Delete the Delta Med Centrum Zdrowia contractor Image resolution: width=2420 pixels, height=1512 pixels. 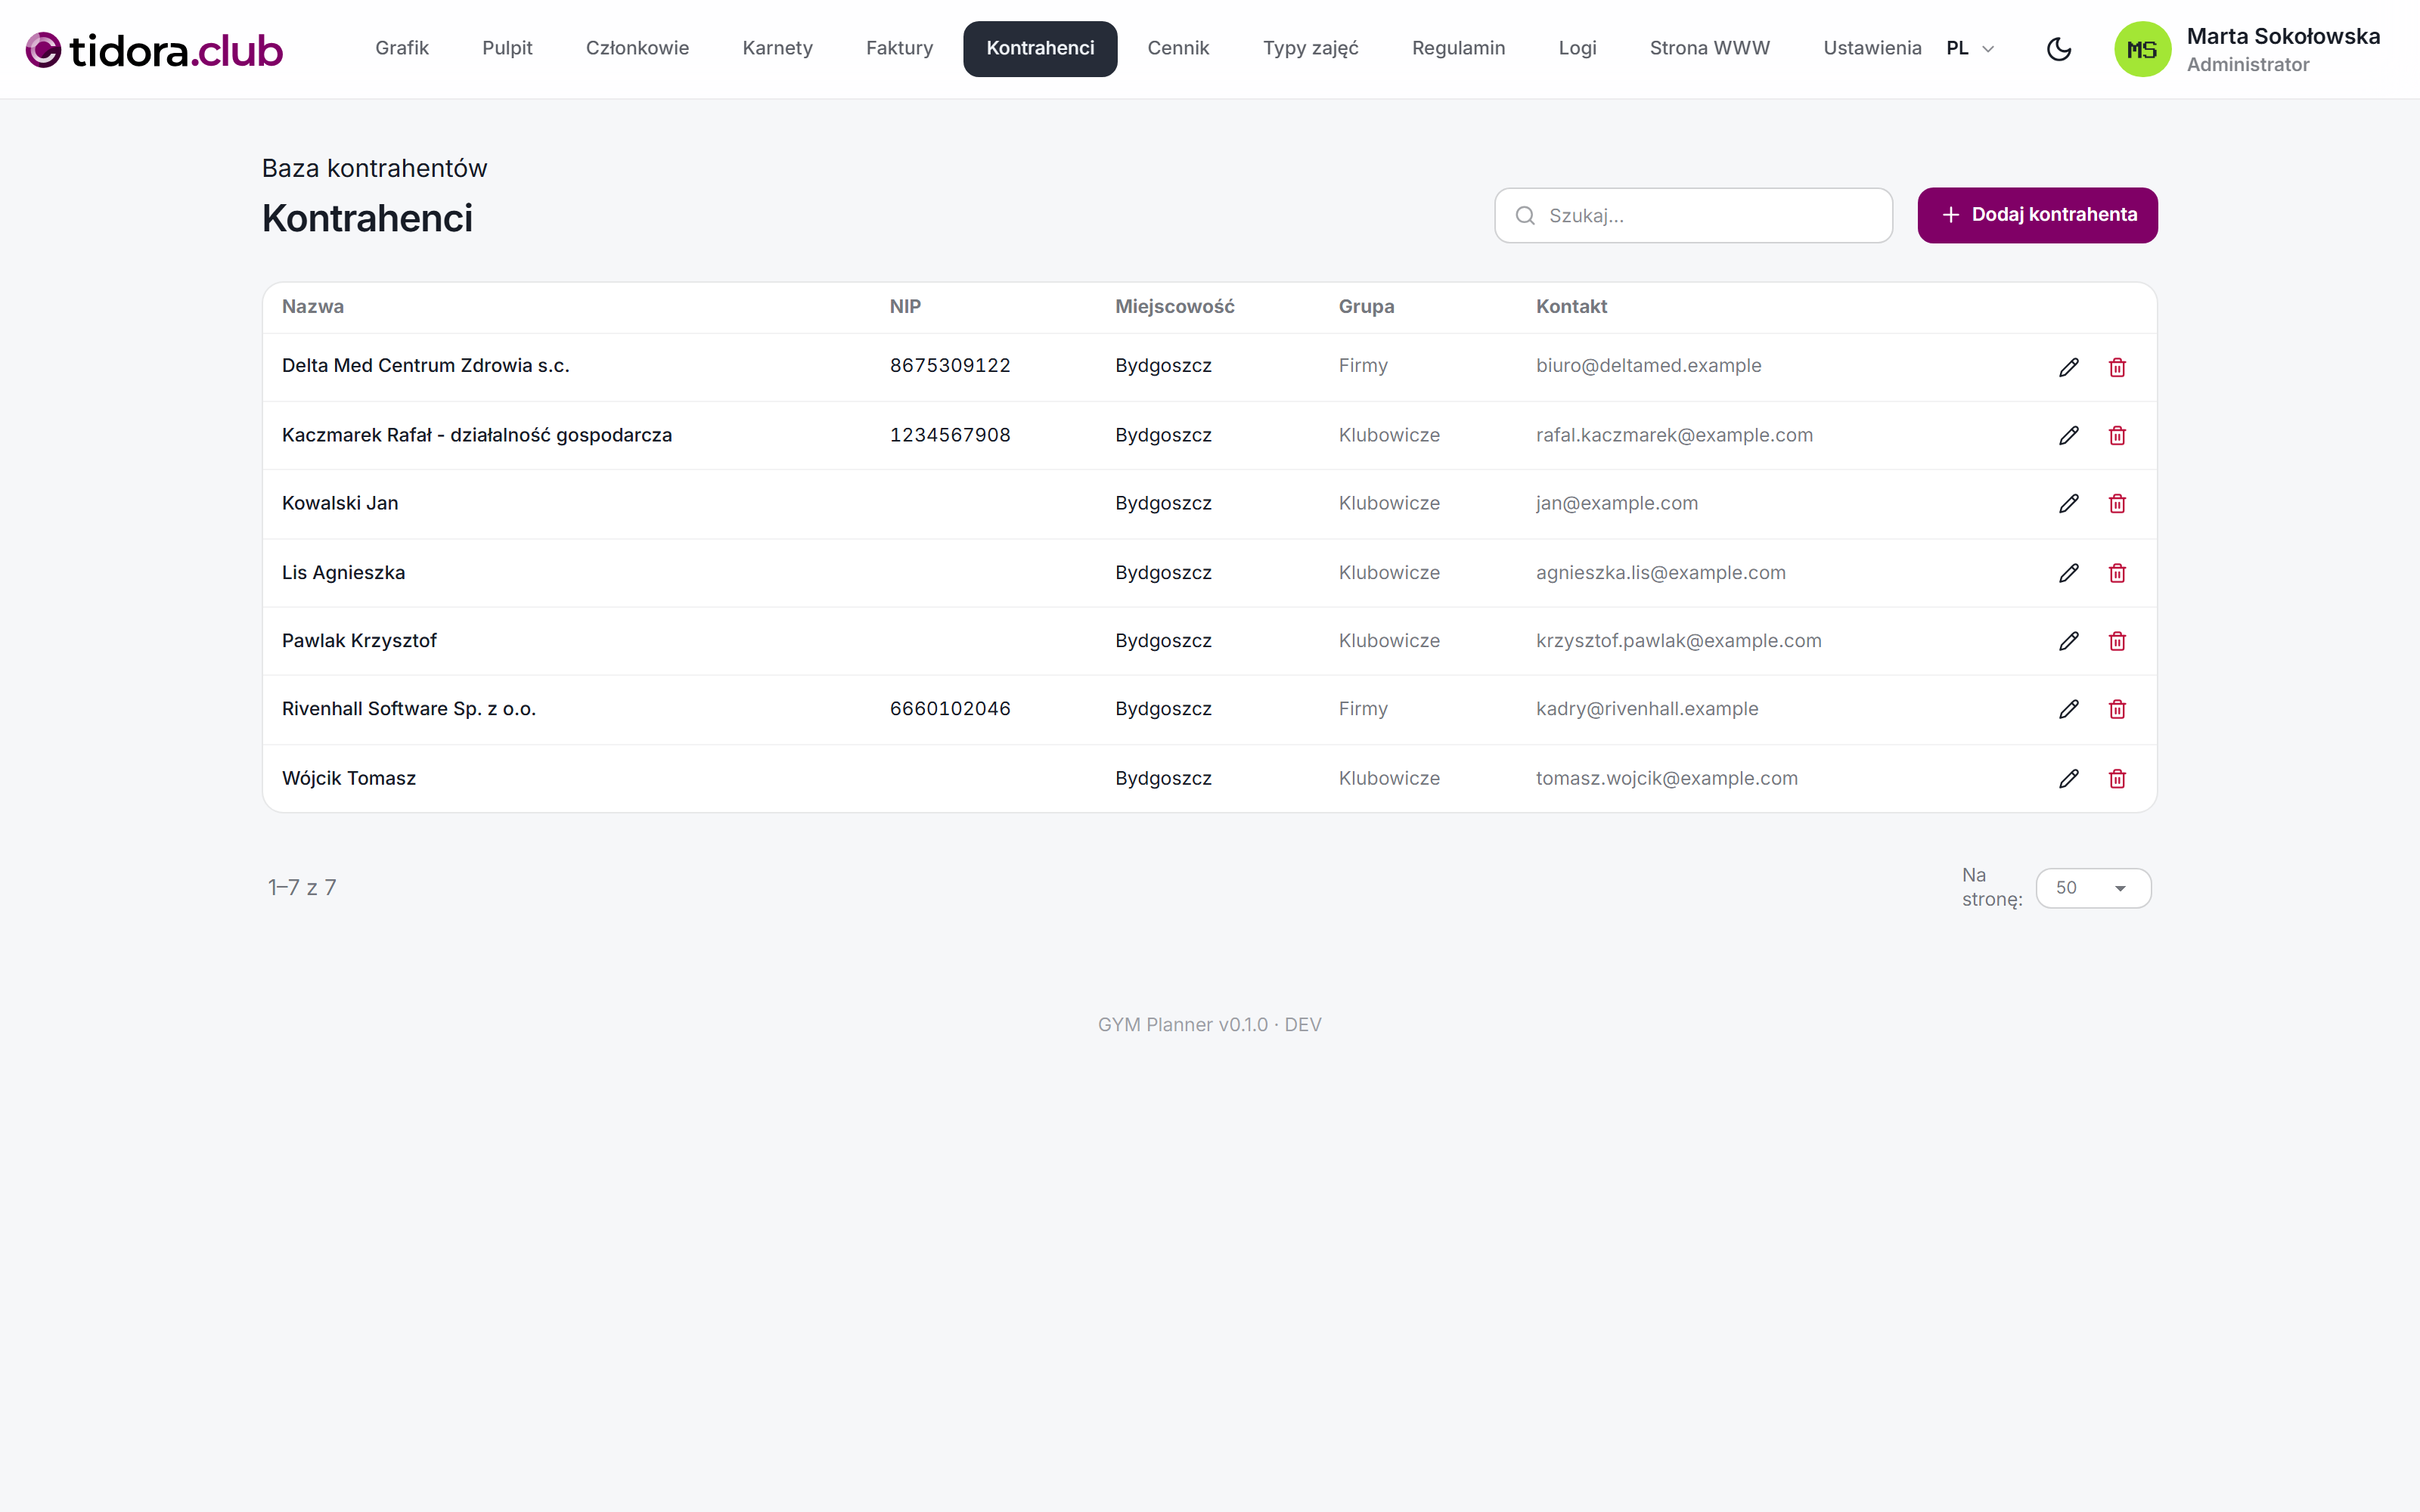tap(2117, 367)
